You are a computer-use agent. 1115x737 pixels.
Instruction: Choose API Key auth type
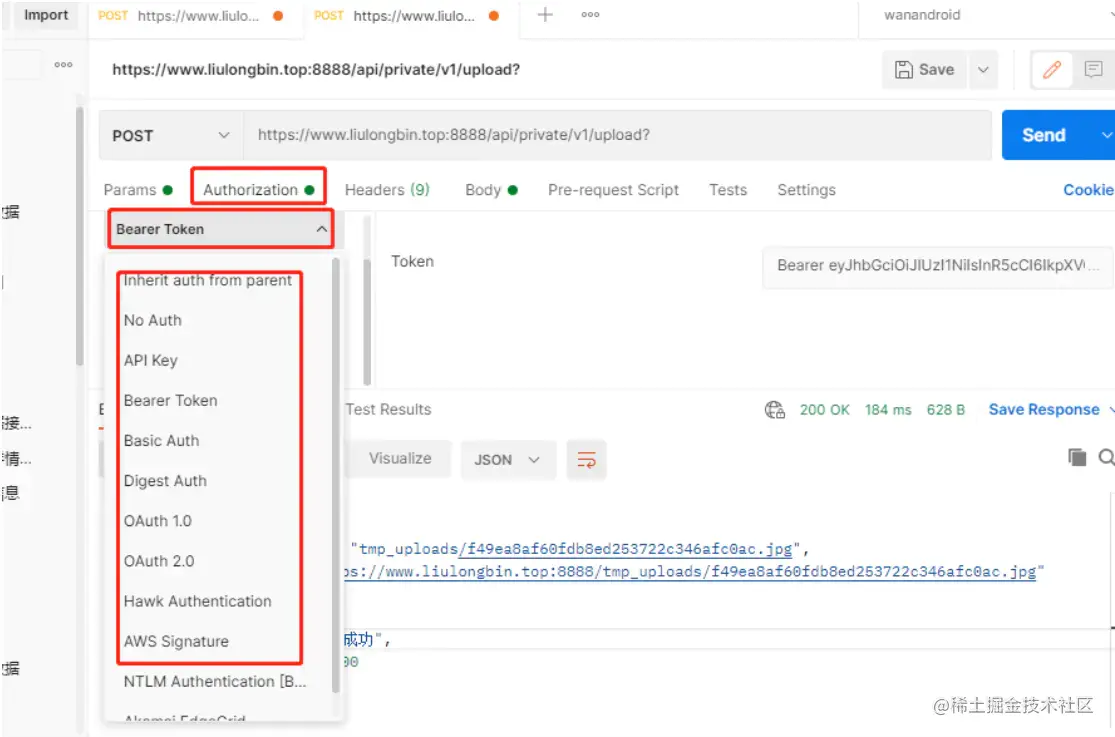[150, 360]
